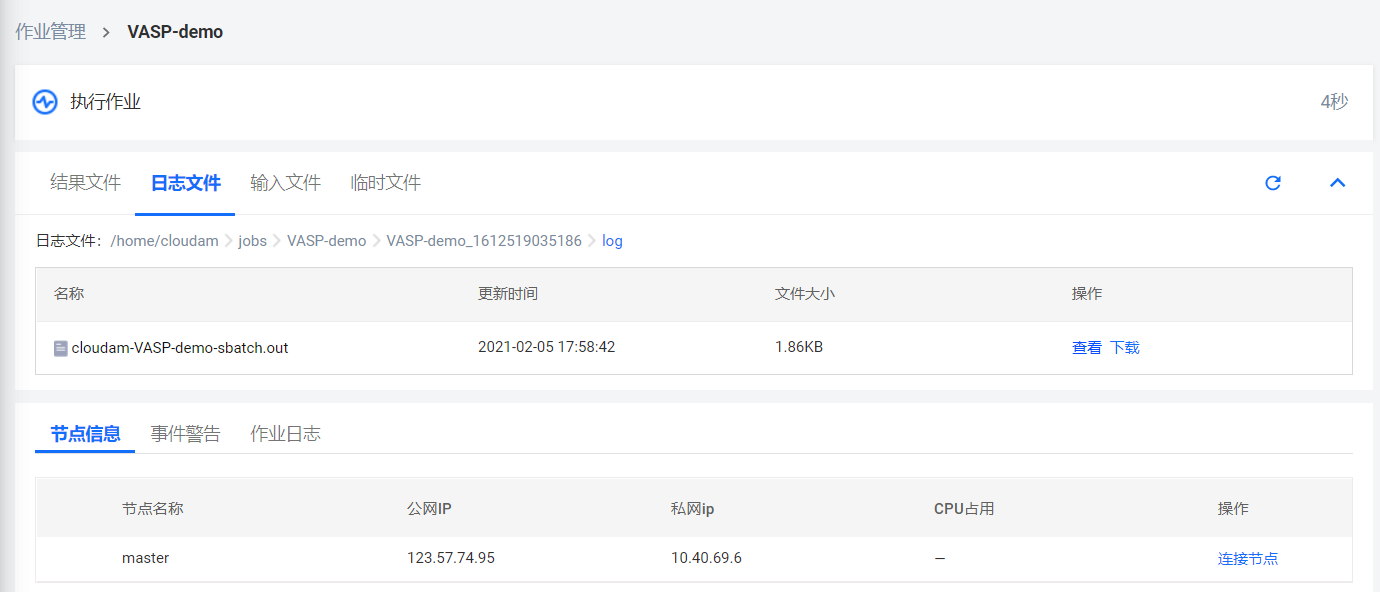Click the public IP 123.57.74.95
Screen dimensions: 1380x592
click(451, 558)
